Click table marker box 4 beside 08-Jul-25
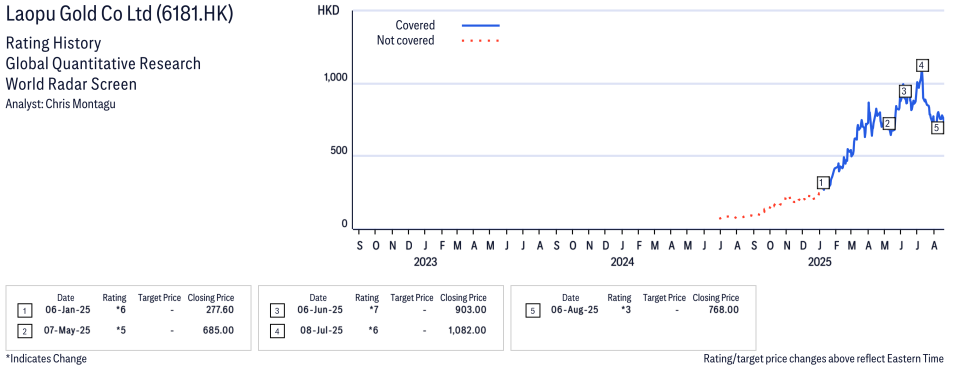 point(277,331)
